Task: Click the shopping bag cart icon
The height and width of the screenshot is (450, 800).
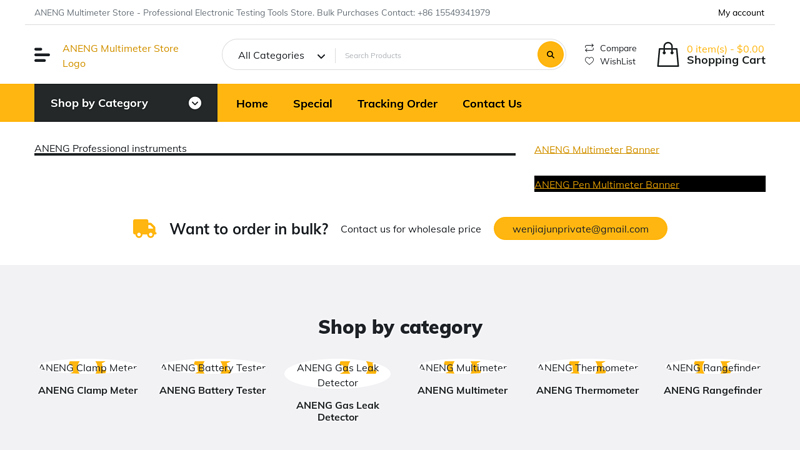Action: point(667,55)
